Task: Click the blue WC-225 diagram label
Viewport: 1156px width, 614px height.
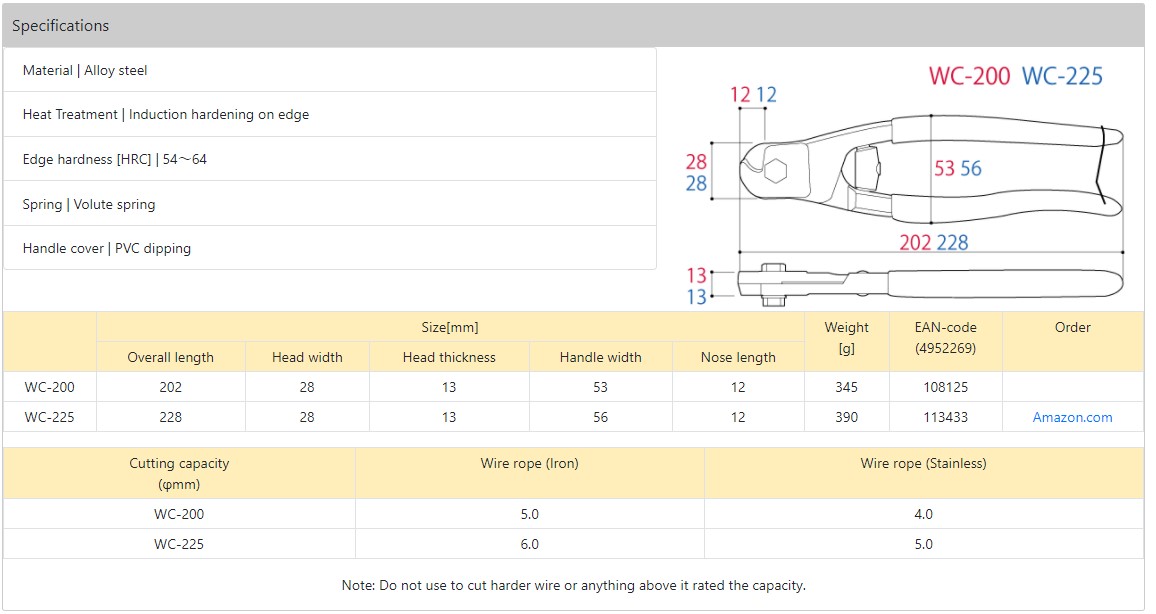Action: tap(1061, 76)
